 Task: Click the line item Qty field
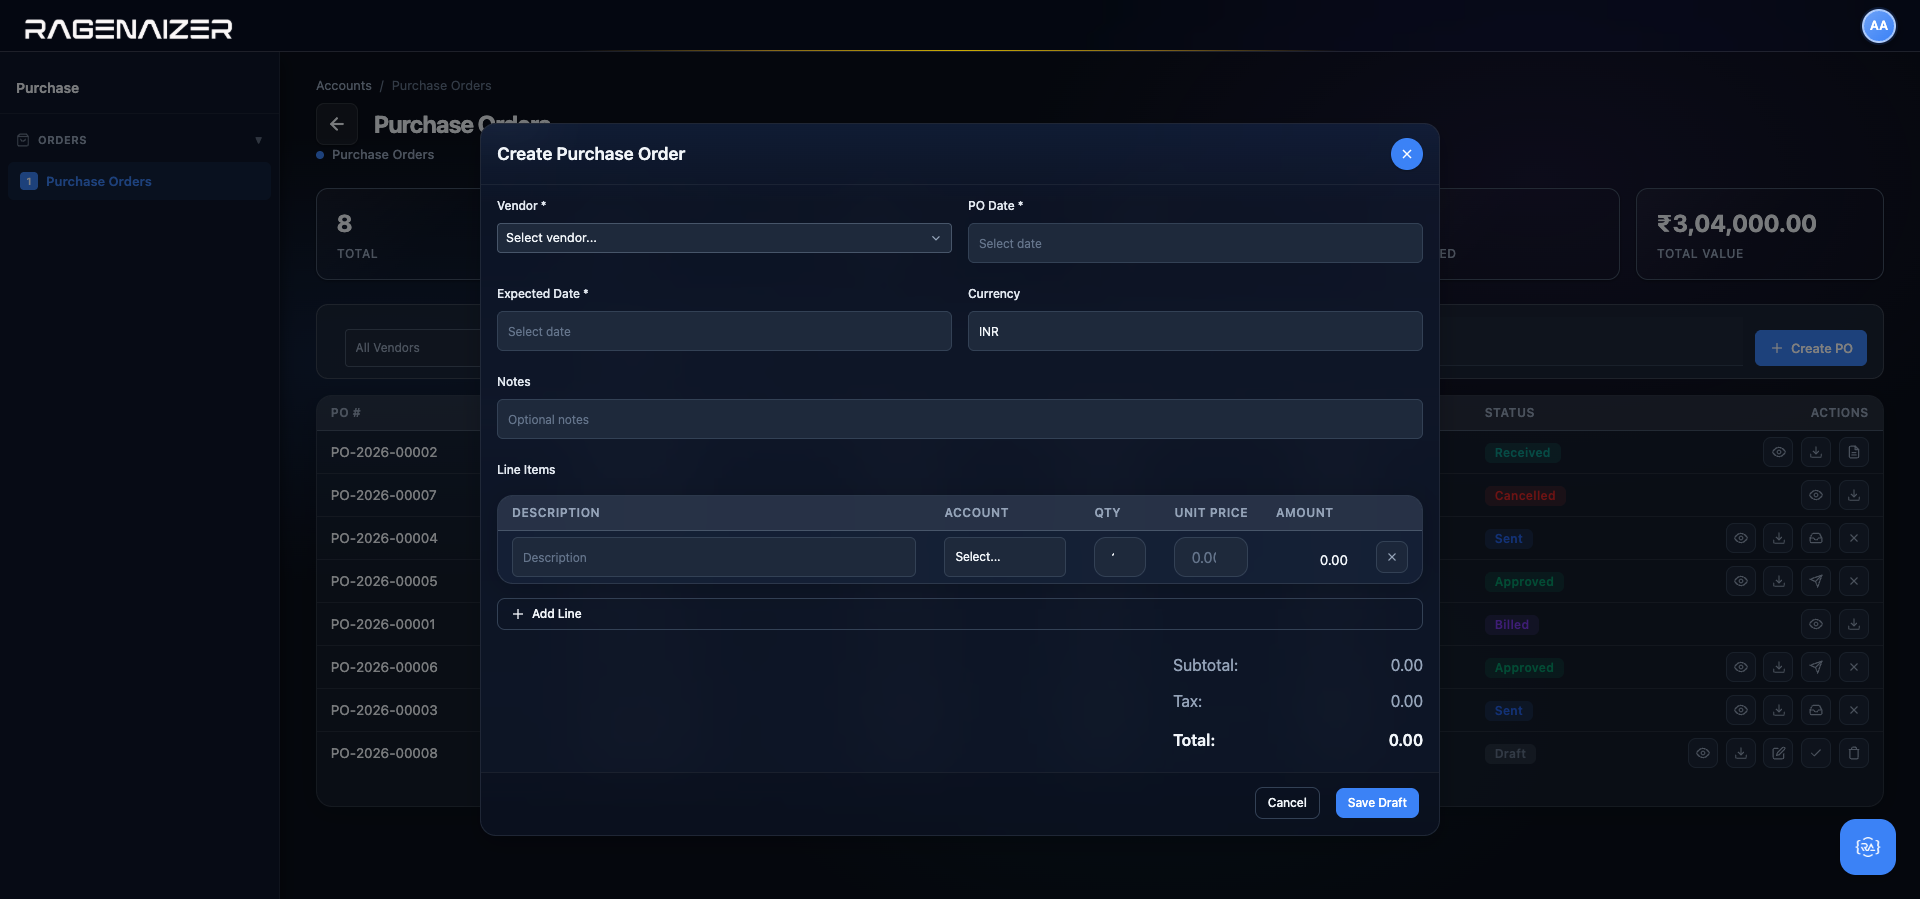(1120, 557)
